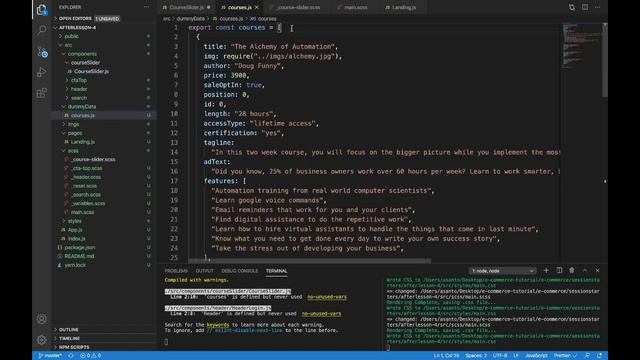The width and height of the screenshot is (640, 360).
Task: Open Explorer views and more actions menu
Action: (x=147, y=7)
